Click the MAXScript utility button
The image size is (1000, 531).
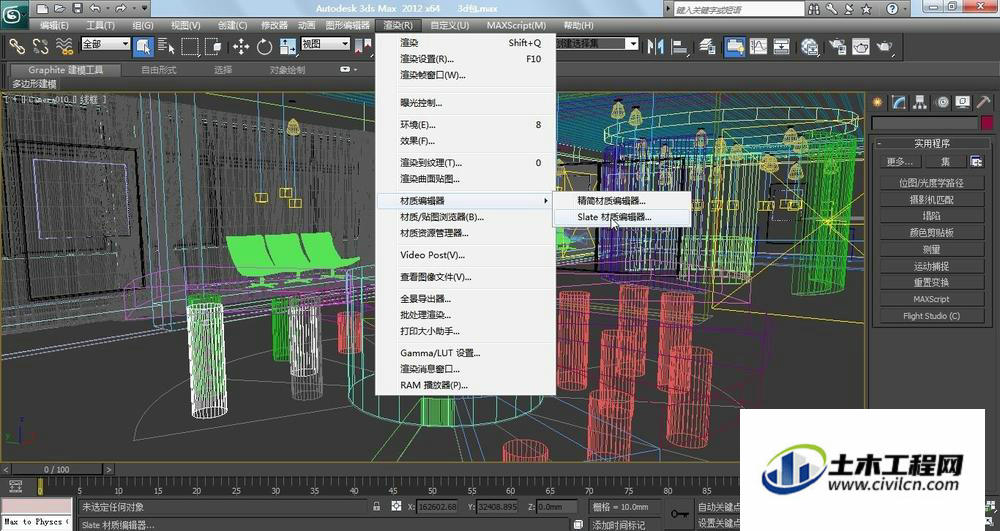(931, 299)
